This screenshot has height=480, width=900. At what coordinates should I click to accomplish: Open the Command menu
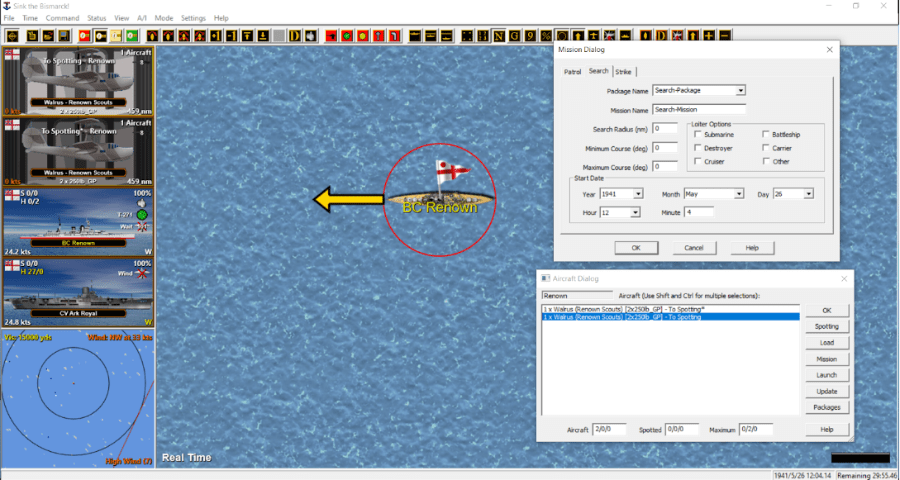(x=63, y=18)
